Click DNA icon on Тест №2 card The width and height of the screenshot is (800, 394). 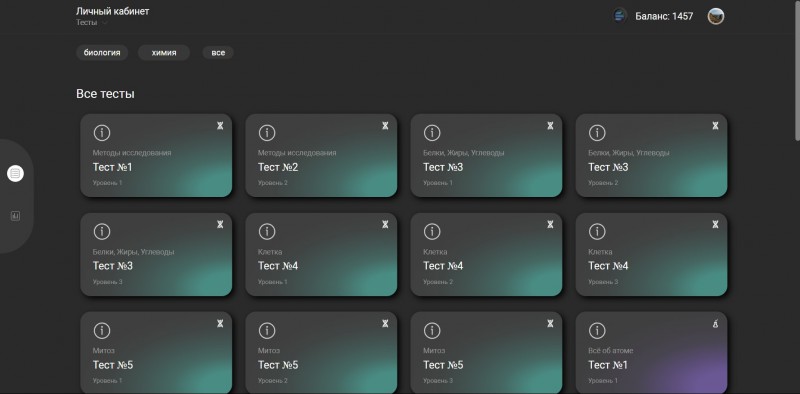(x=385, y=126)
